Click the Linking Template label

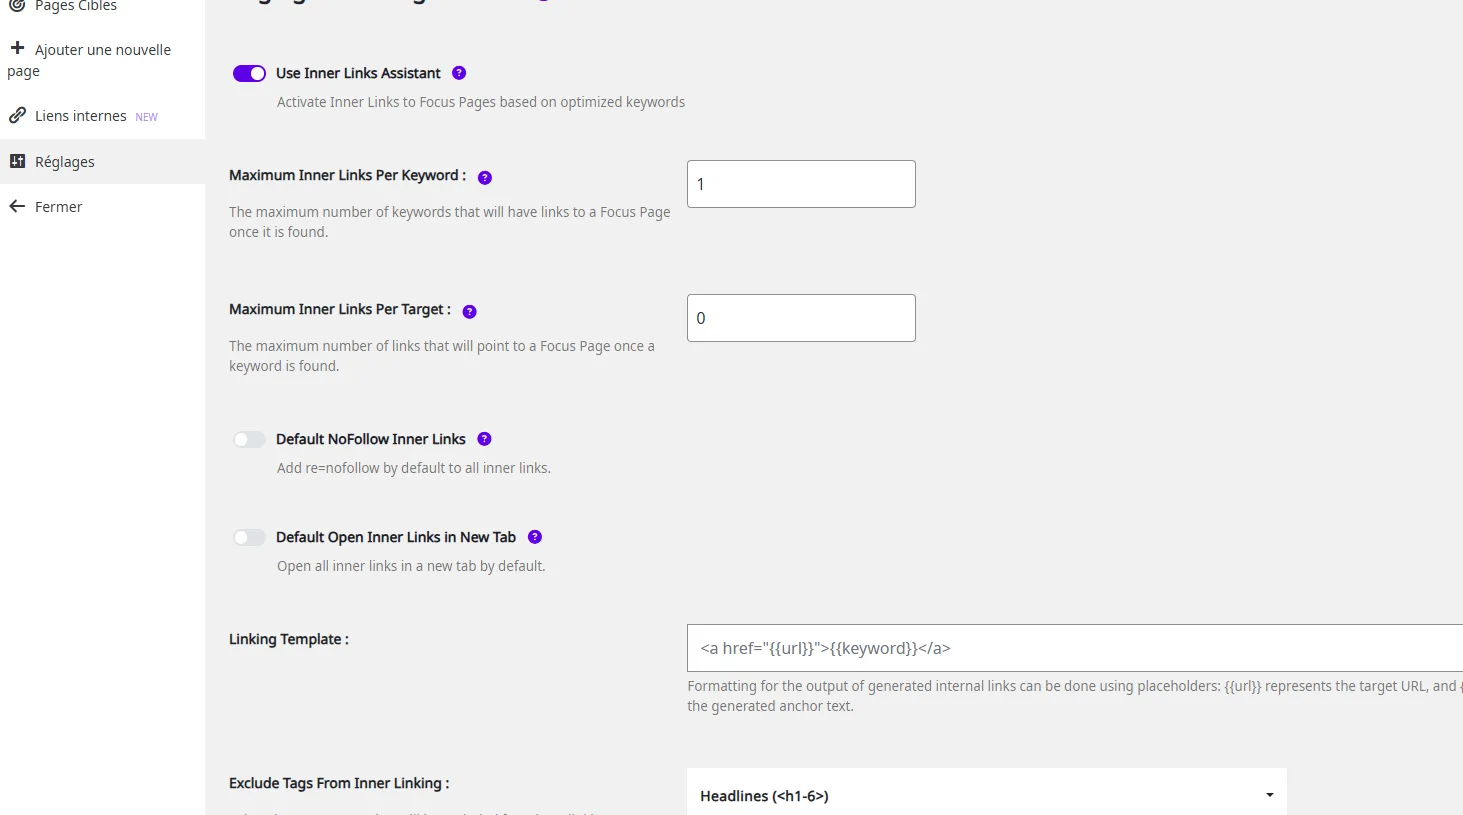(289, 639)
